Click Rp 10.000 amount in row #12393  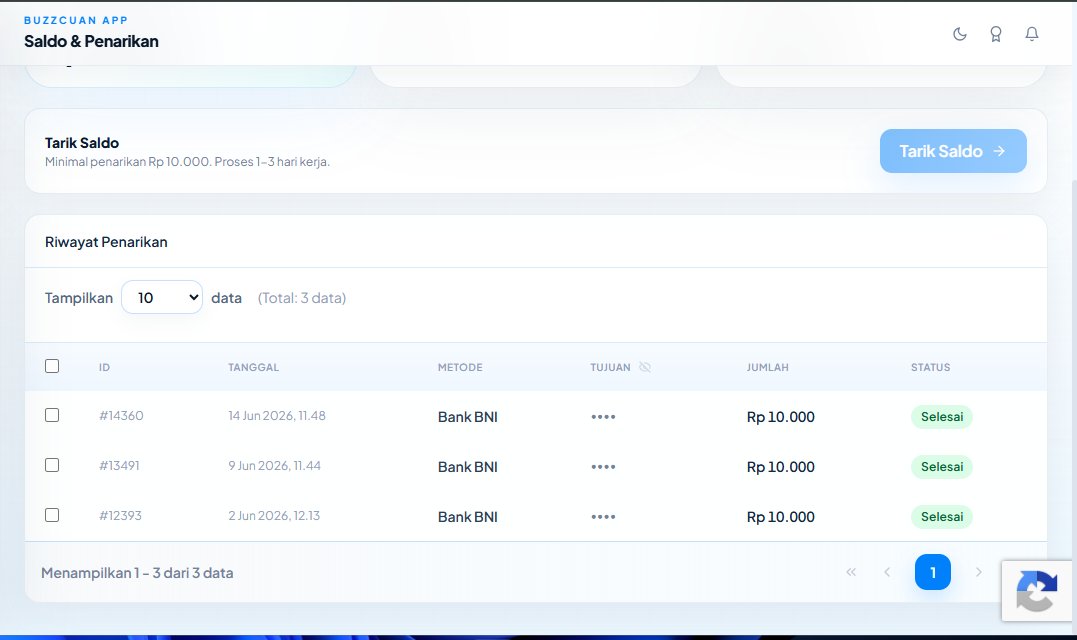[x=780, y=517]
